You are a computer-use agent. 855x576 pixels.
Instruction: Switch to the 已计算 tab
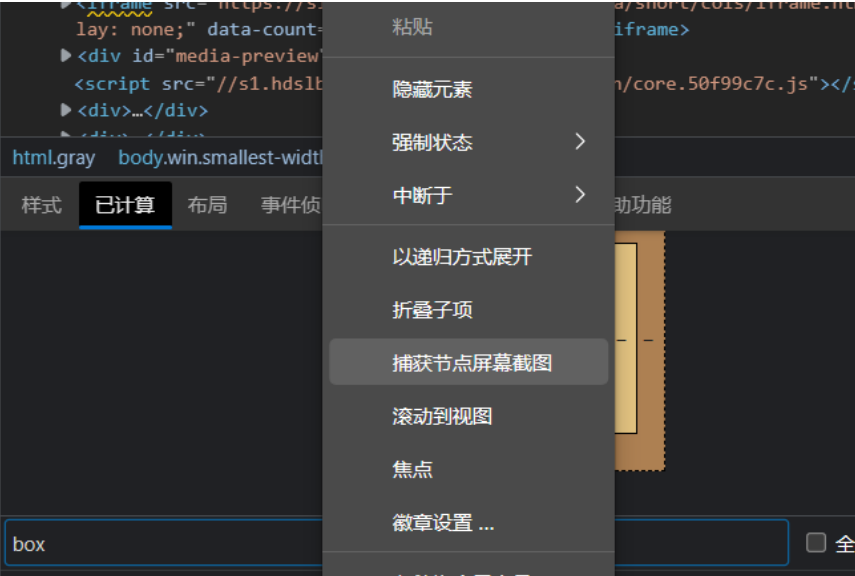click(125, 205)
